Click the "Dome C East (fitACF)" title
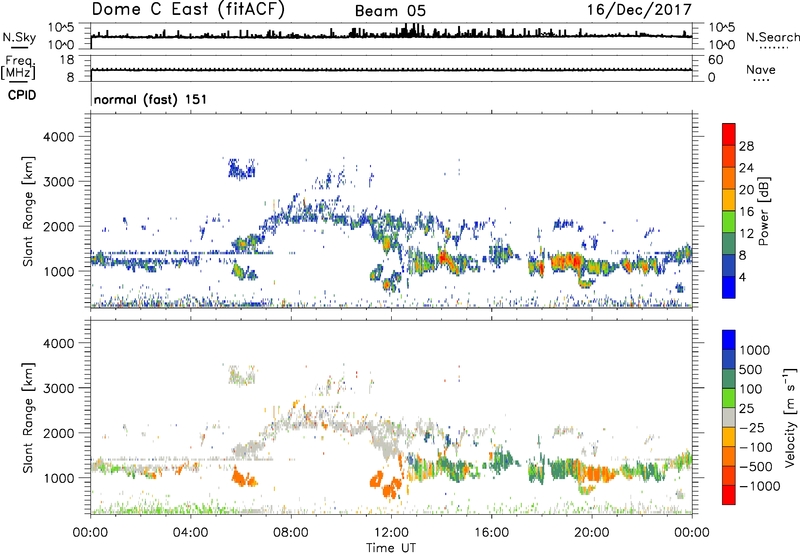This screenshot has height=554, width=800. [x=188, y=9]
